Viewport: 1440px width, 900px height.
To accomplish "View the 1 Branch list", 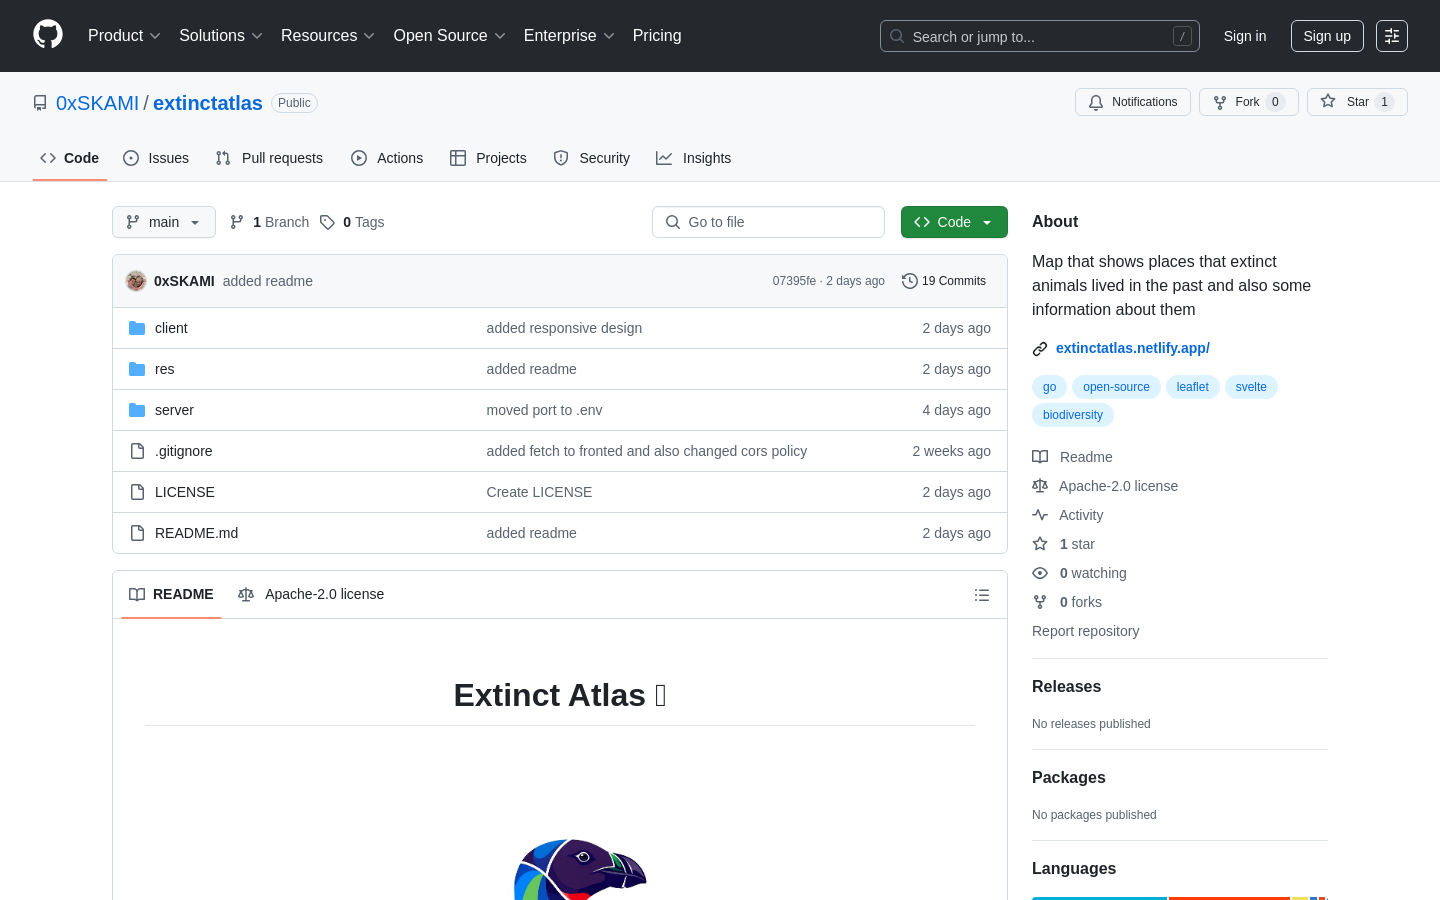I will click(269, 222).
